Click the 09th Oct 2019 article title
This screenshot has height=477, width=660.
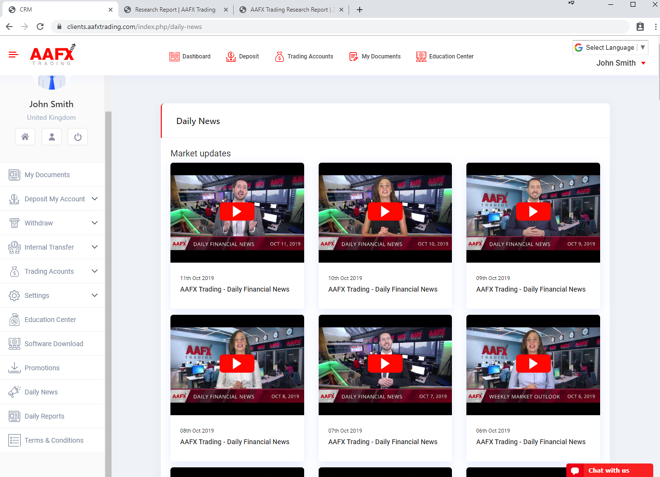click(x=531, y=289)
